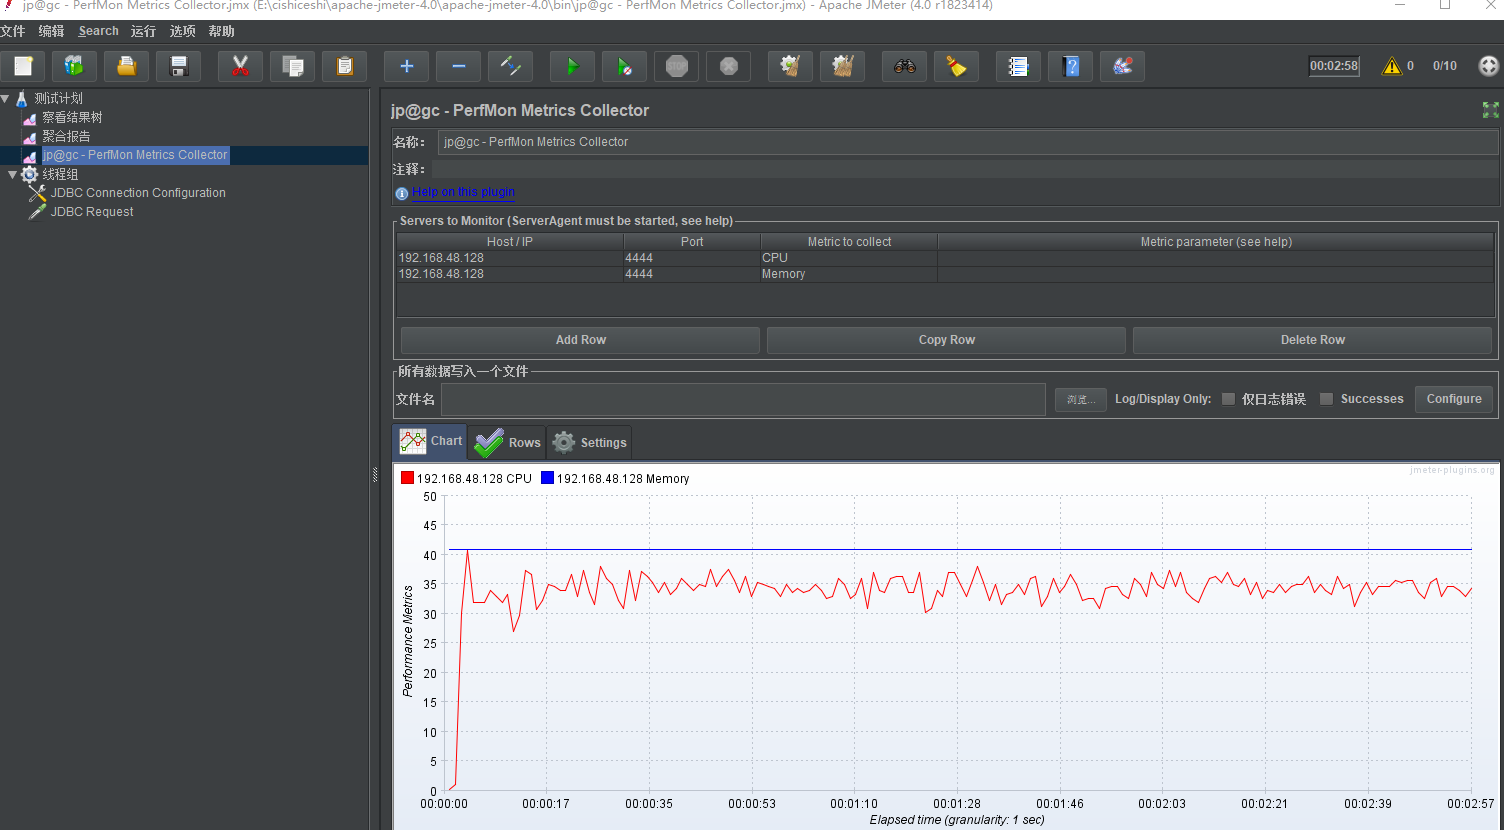This screenshot has height=830, width=1504.
Task: Click the Shutdown test icon
Action: tap(729, 66)
